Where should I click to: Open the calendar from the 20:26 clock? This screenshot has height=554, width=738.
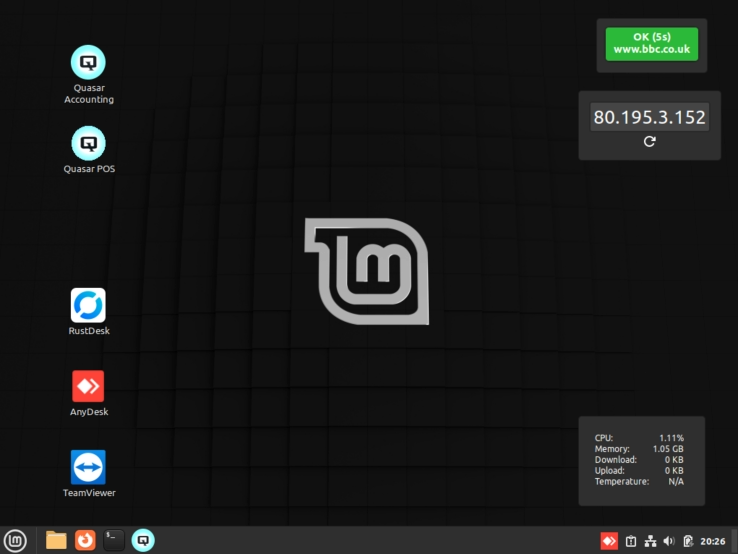(x=713, y=541)
